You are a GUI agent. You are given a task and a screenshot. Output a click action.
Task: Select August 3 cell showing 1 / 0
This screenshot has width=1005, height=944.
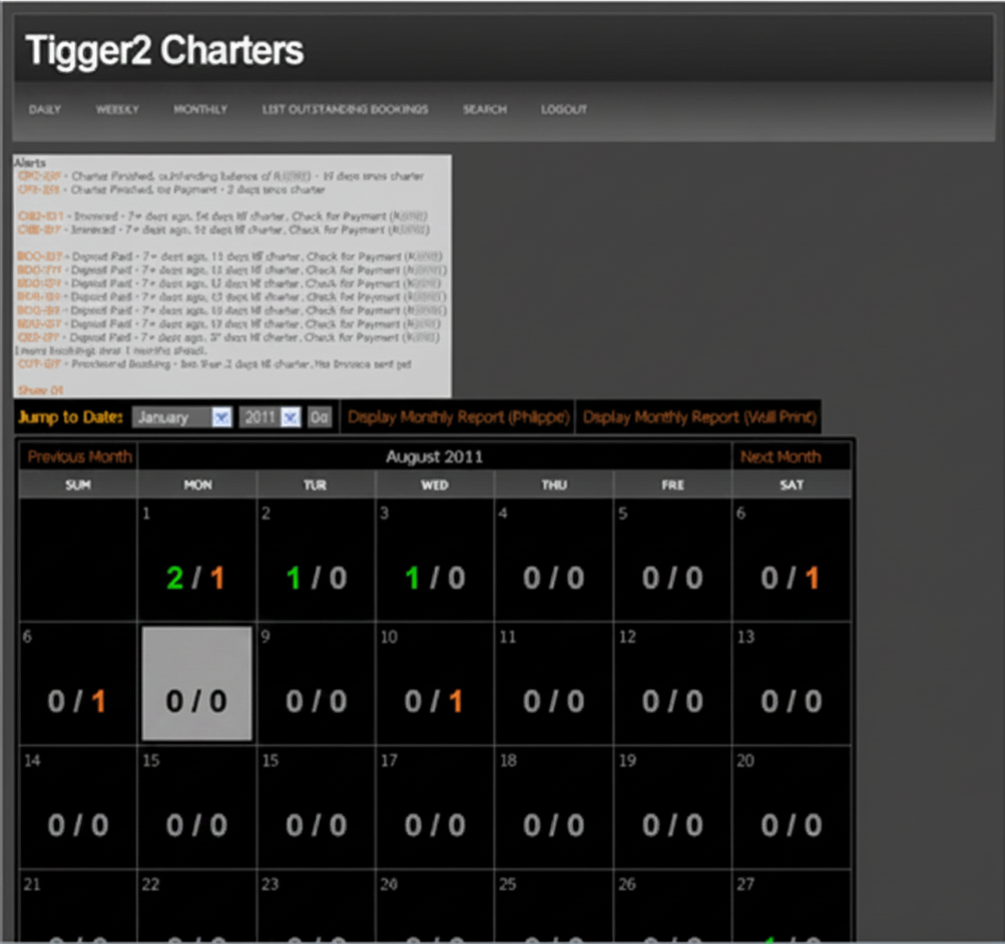[x=435, y=560]
